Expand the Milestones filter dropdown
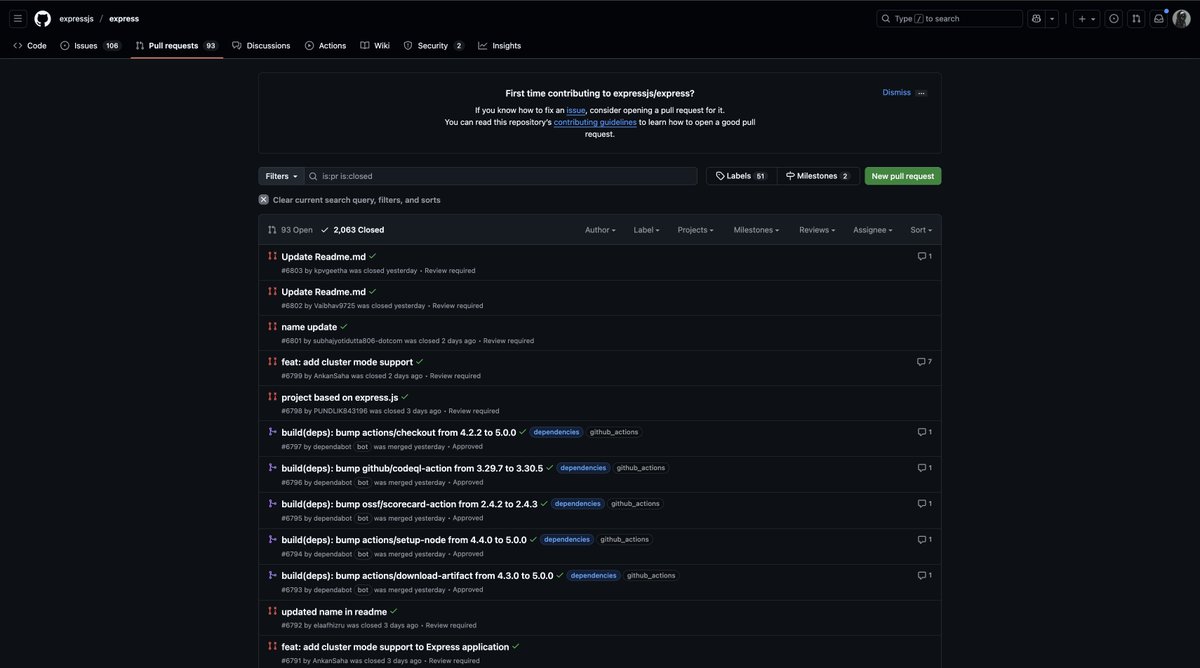This screenshot has width=1200, height=668. [756, 230]
